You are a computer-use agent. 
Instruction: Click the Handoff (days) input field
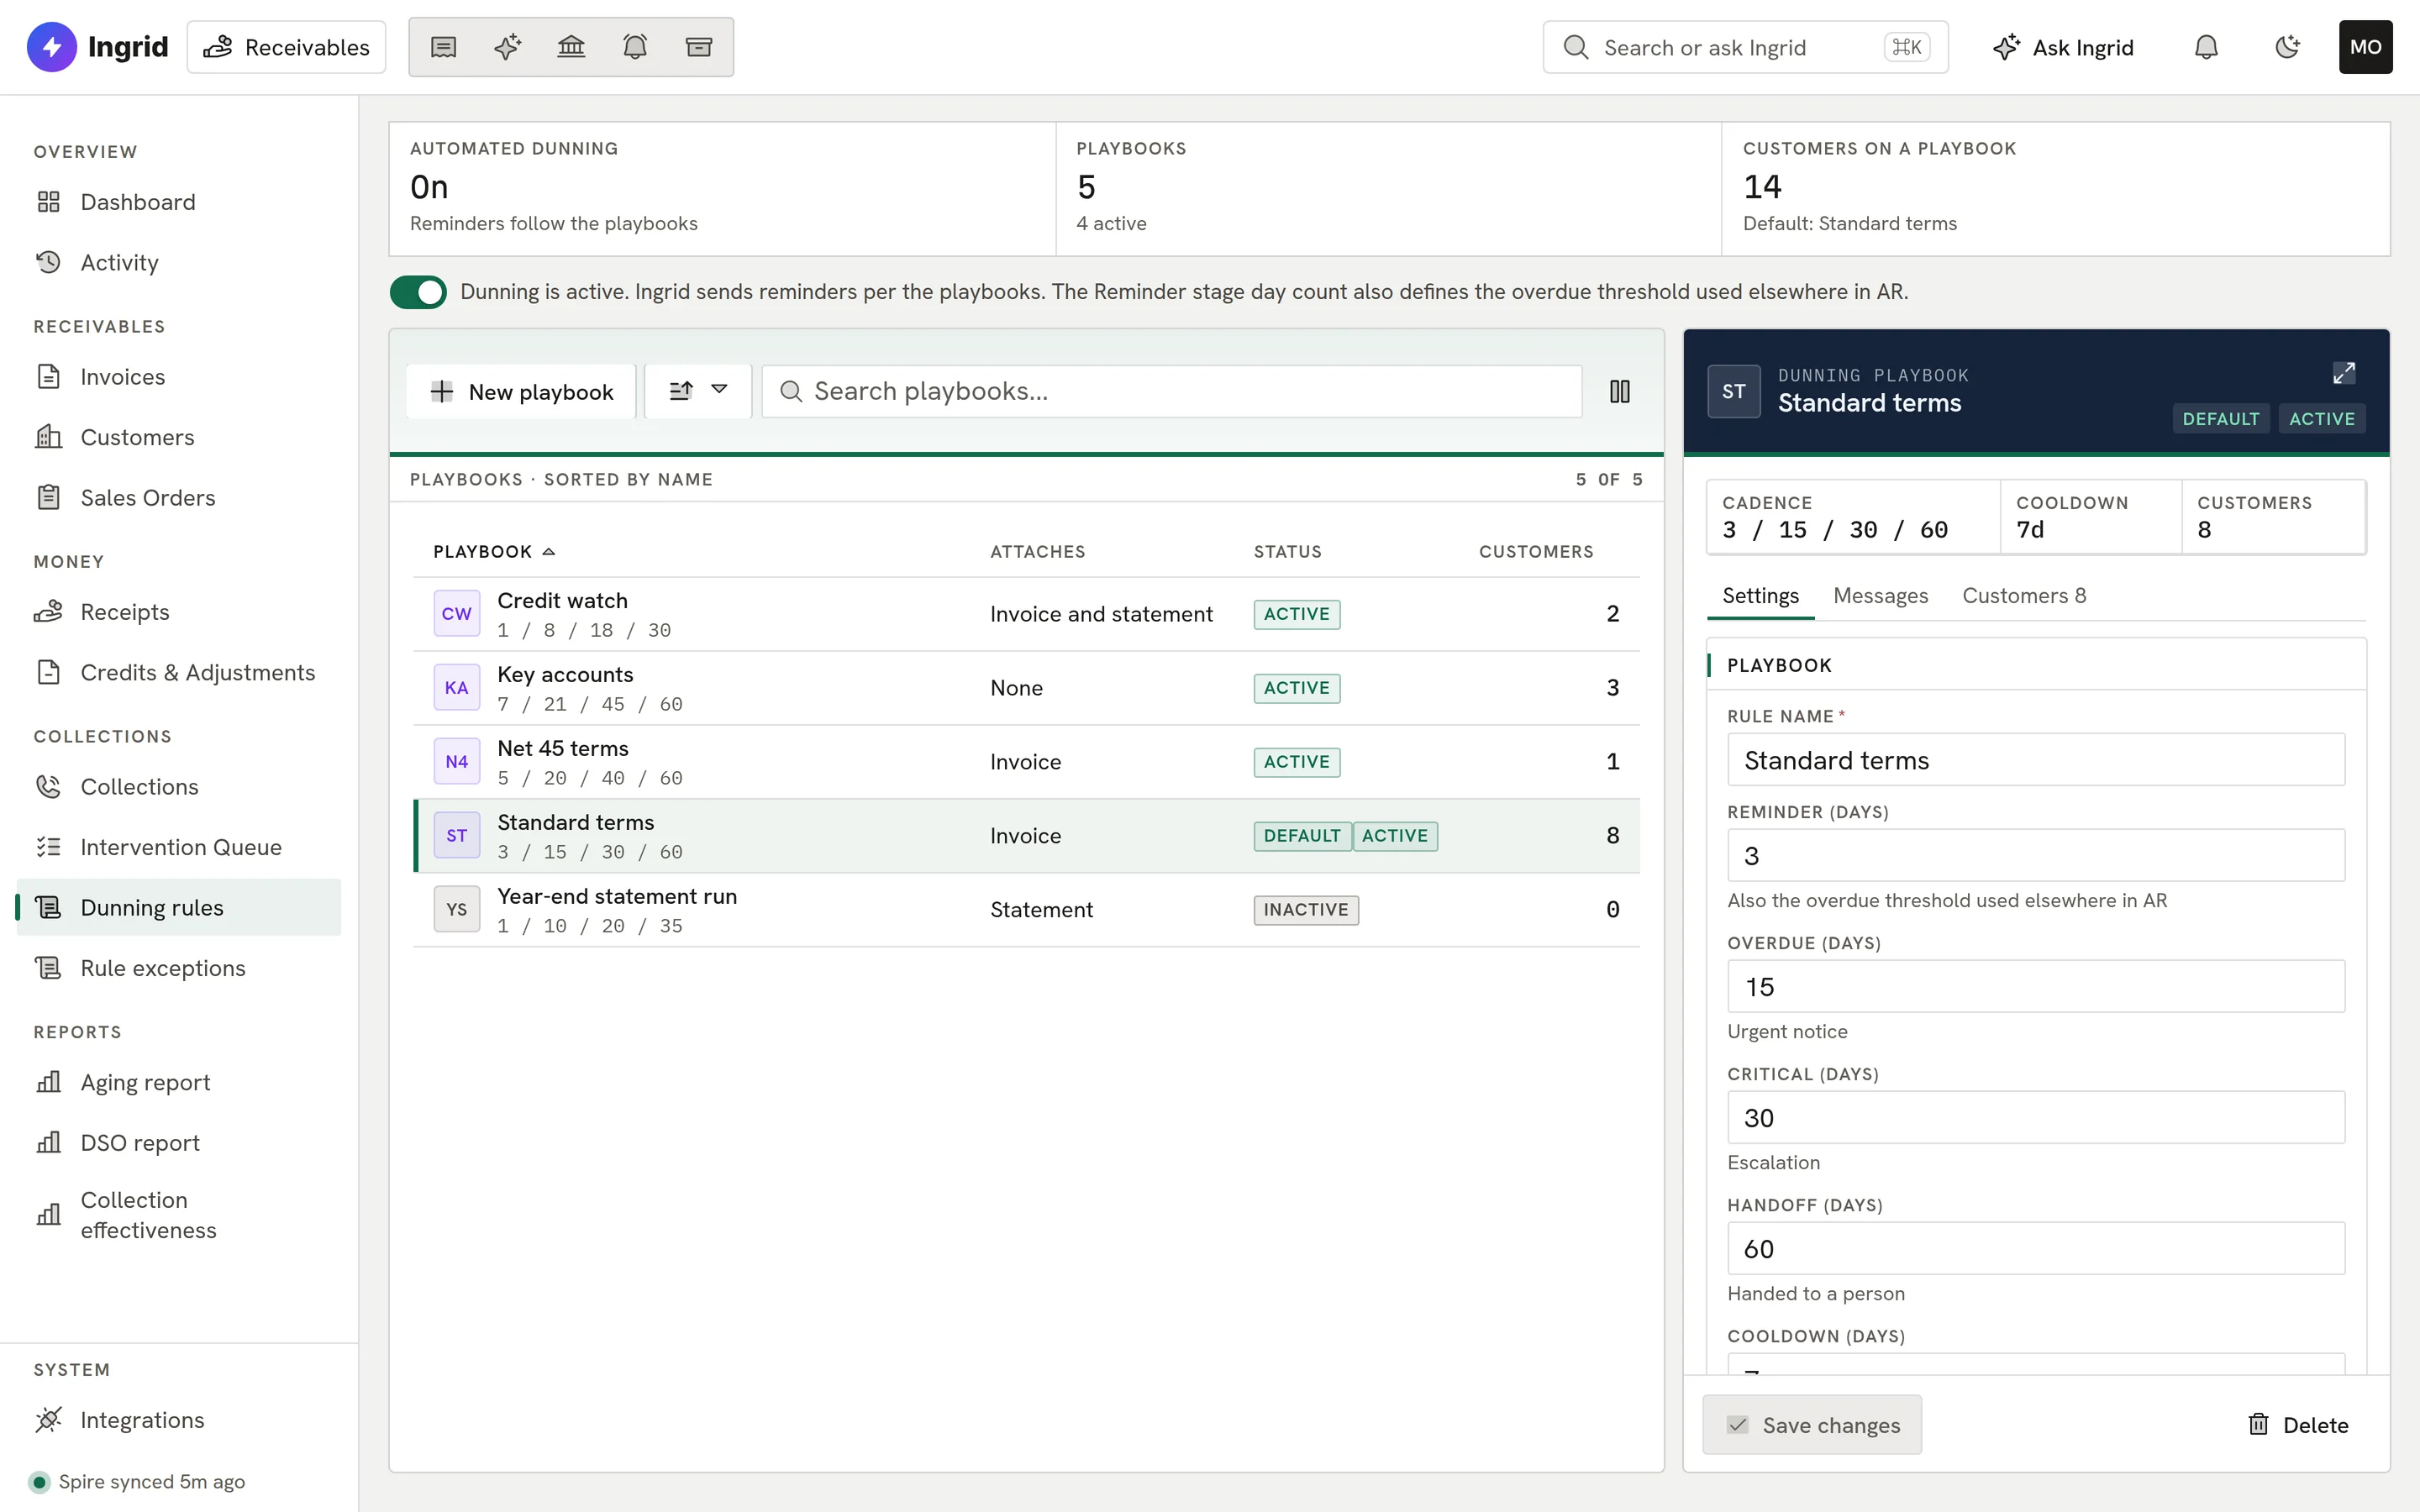click(x=2036, y=1248)
